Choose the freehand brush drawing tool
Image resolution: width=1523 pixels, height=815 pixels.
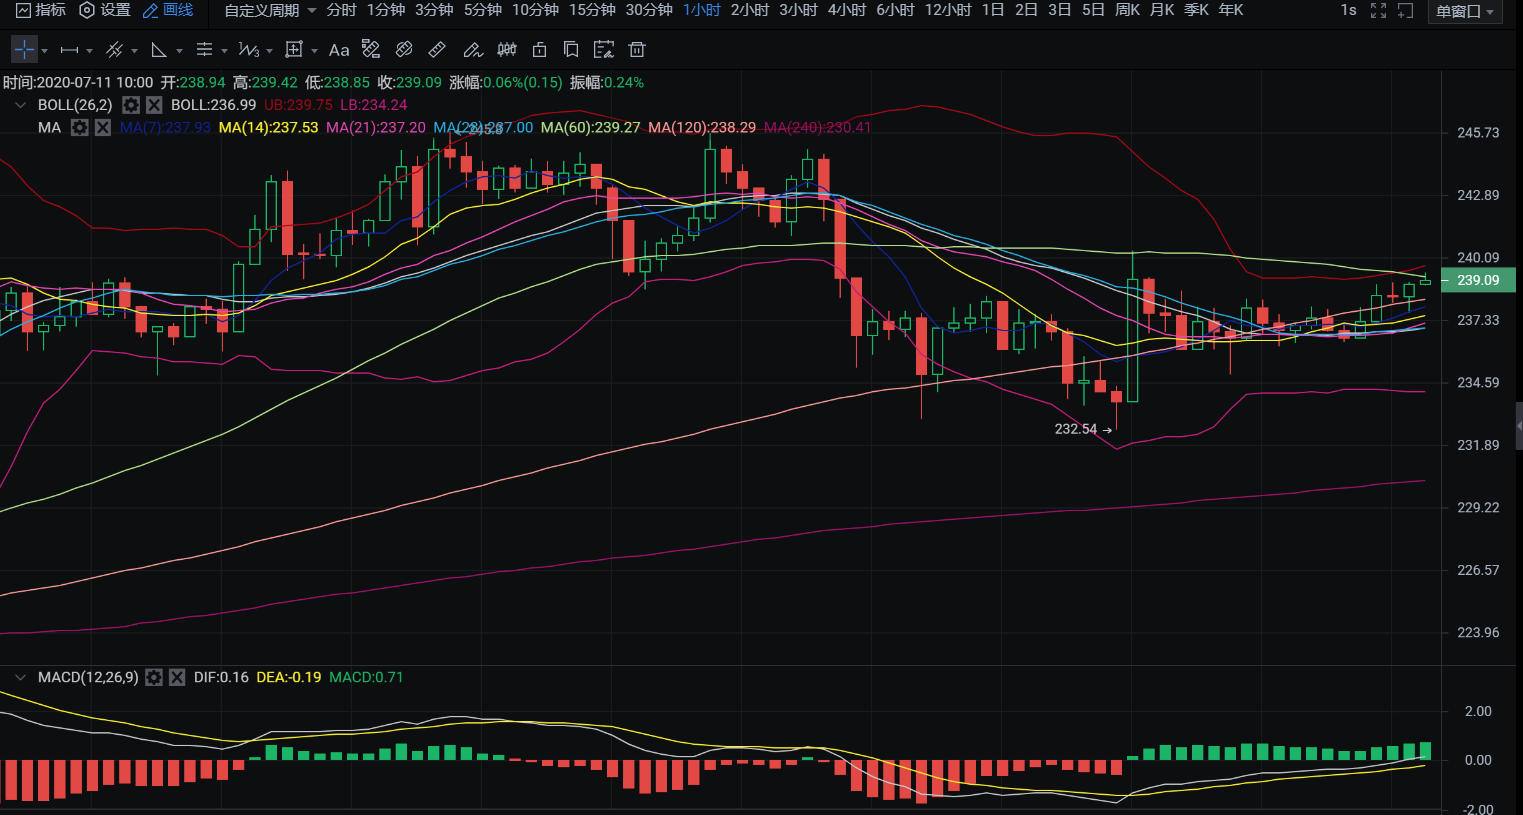tap(473, 49)
